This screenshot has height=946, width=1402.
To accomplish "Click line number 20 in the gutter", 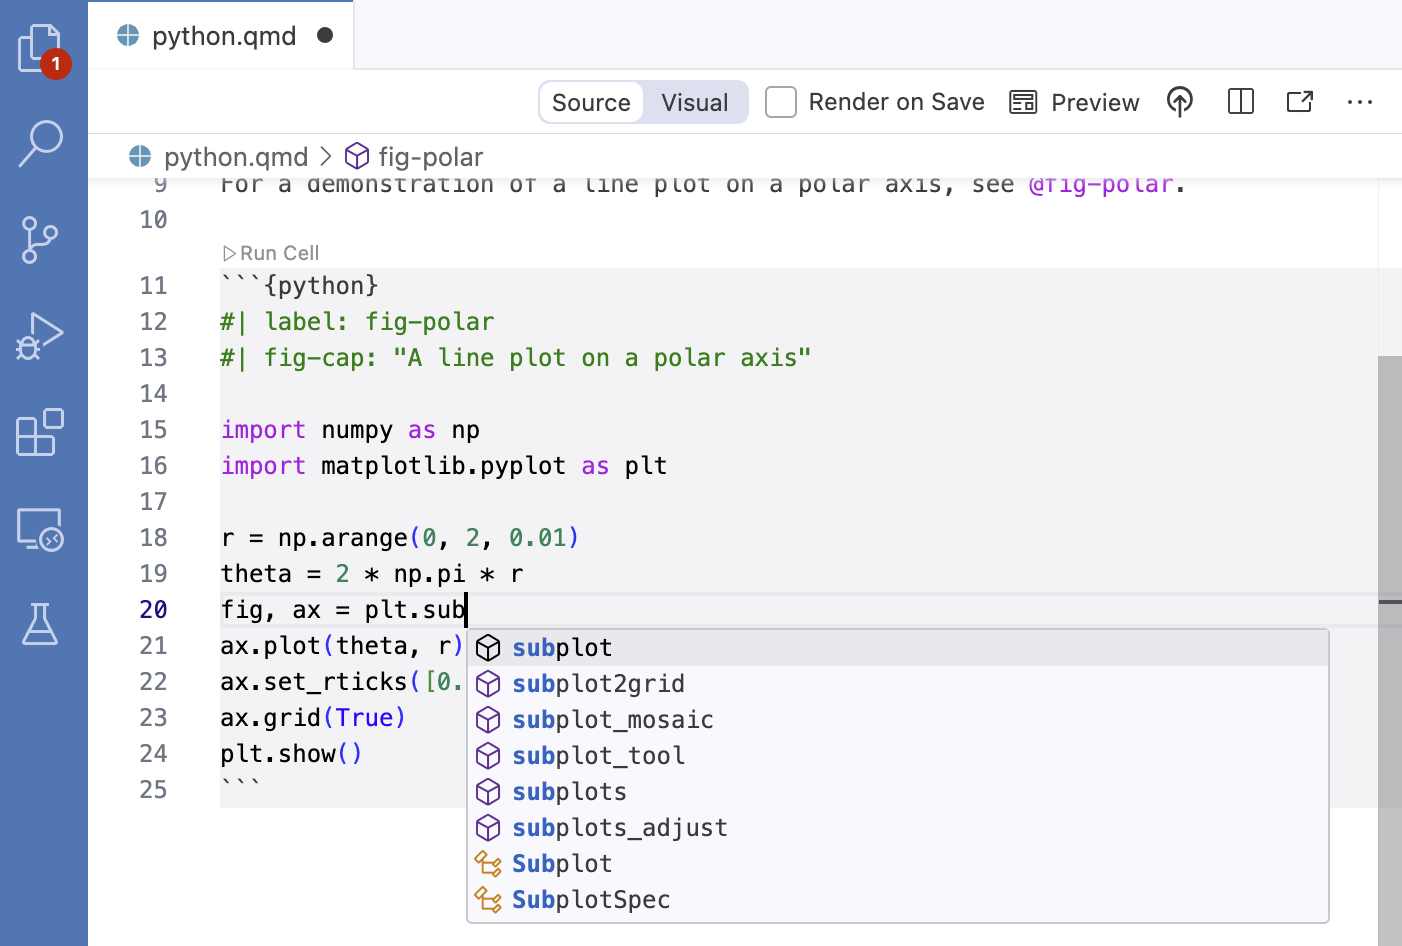I will point(153,610).
